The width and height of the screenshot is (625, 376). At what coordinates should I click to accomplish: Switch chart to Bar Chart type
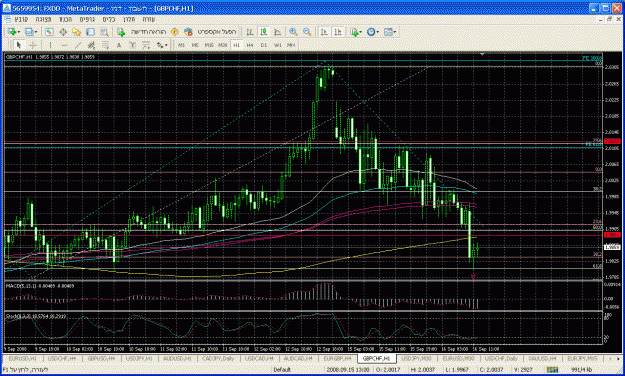coord(250,31)
